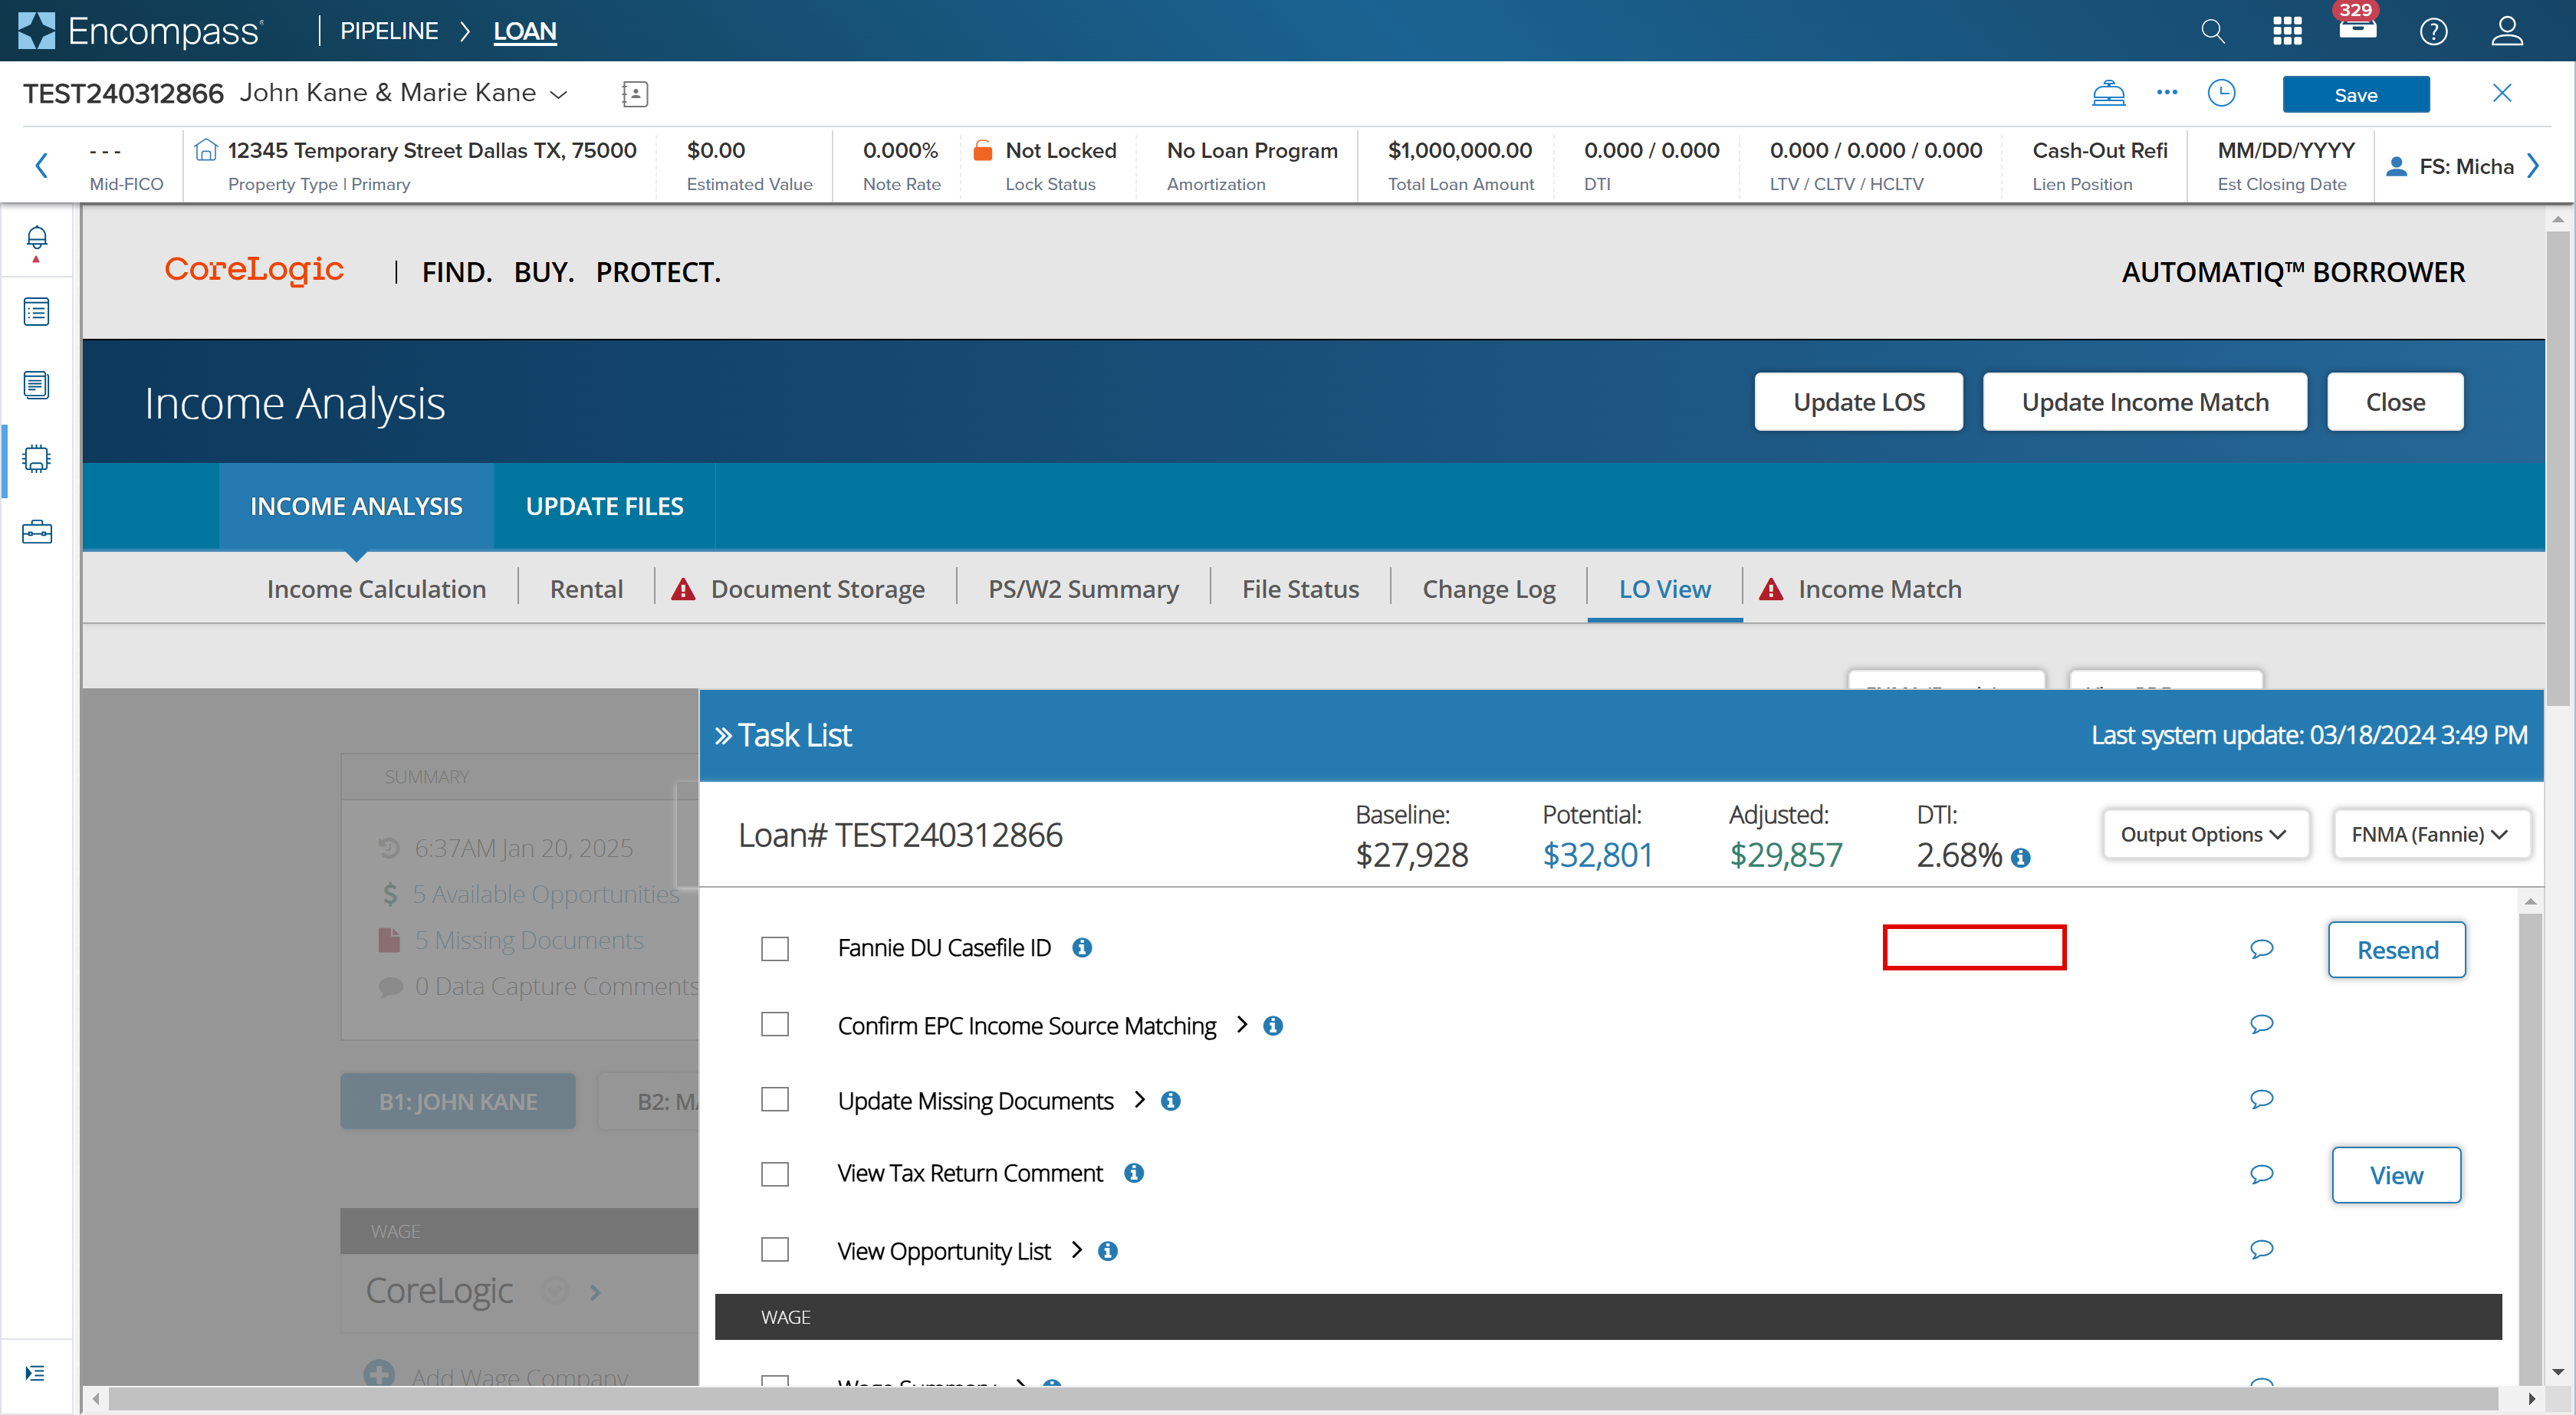This screenshot has height=1415, width=2576.
Task: Check the Fannie DU Casefile ID checkbox
Action: click(x=775, y=948)
